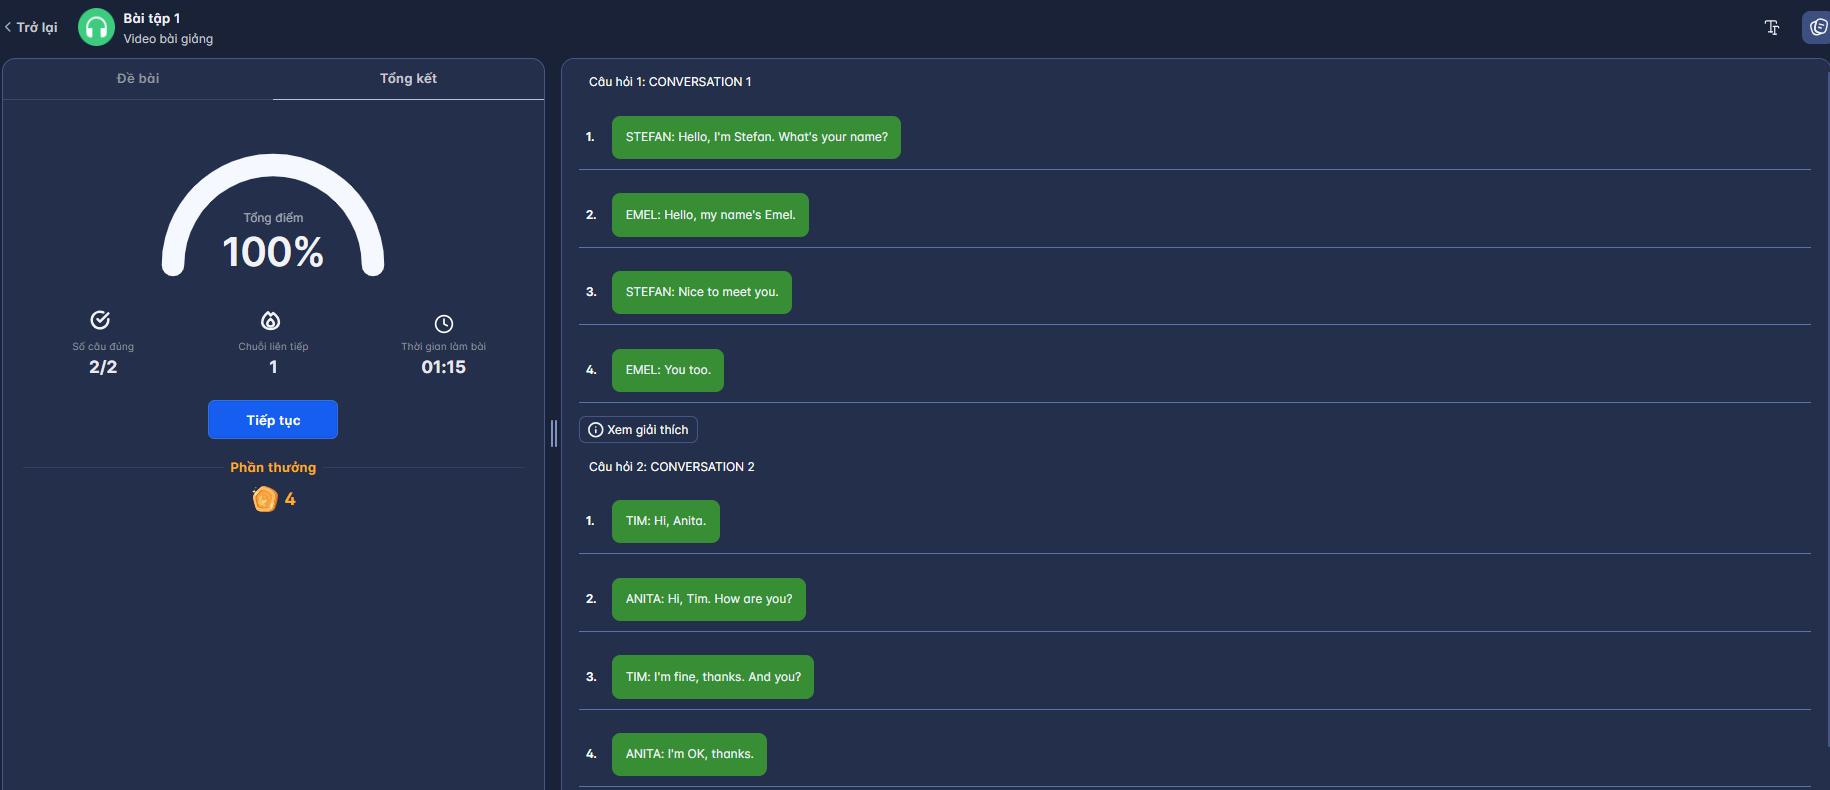Select the Tổng kết tab
The width and height of the screenshot is (1830, 790).
(408, 78)
